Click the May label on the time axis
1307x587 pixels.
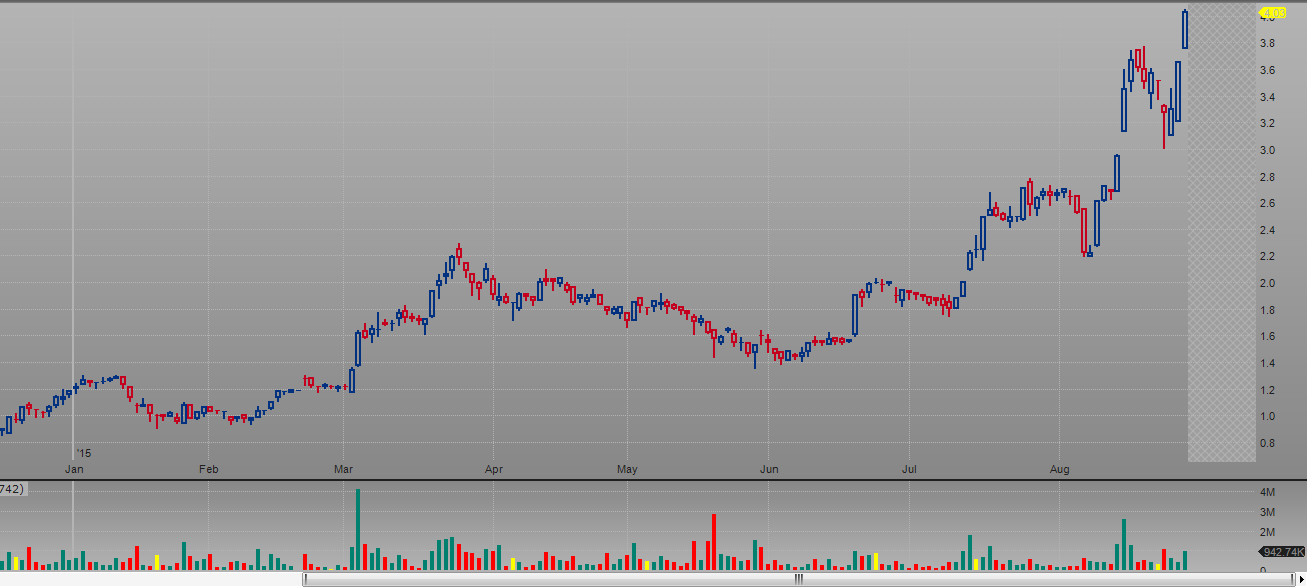pyautogui.click(x=627, y=468)
